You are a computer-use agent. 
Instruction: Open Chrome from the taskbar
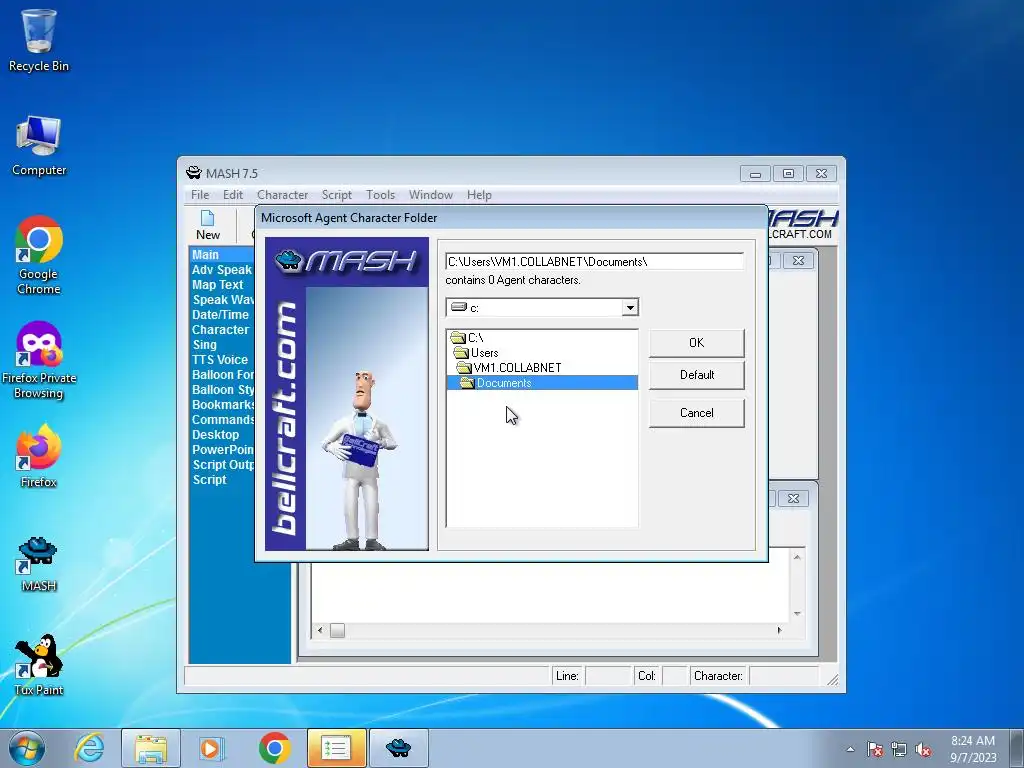coord(274,748)
